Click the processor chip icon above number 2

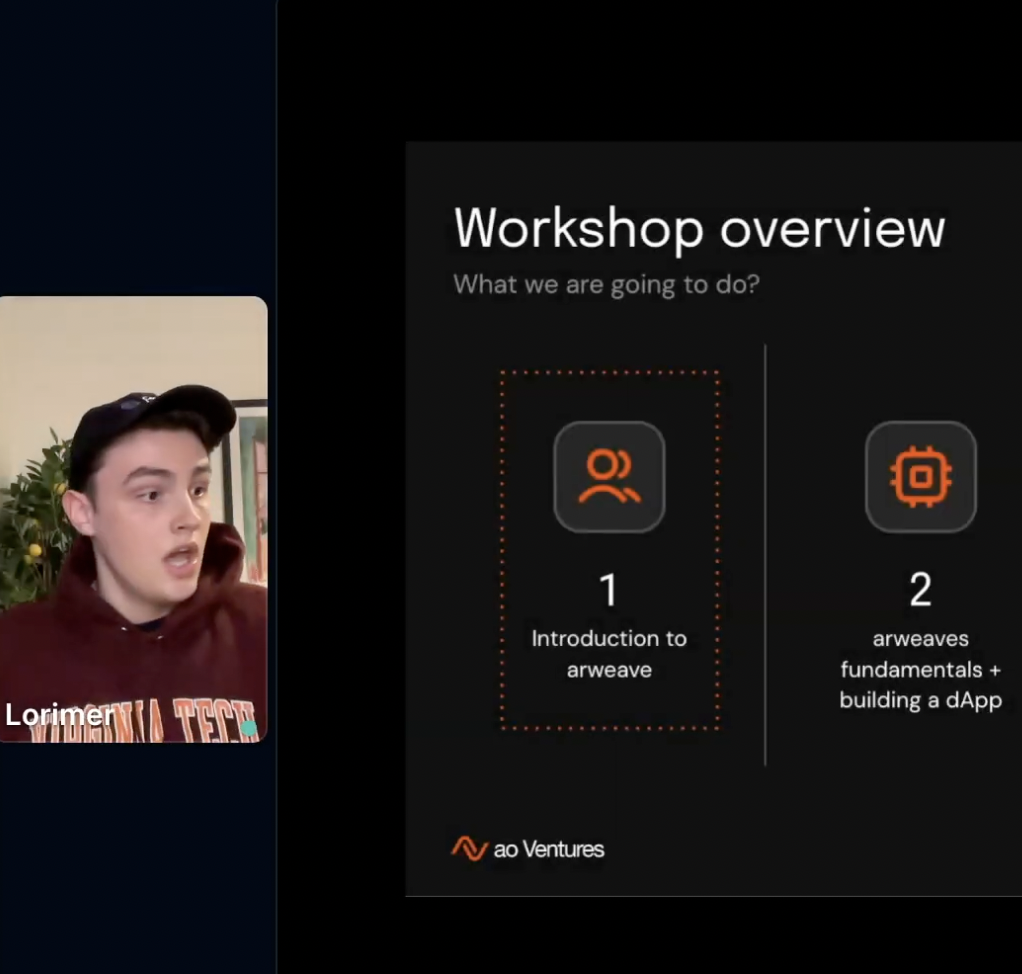tap(920, 477)
